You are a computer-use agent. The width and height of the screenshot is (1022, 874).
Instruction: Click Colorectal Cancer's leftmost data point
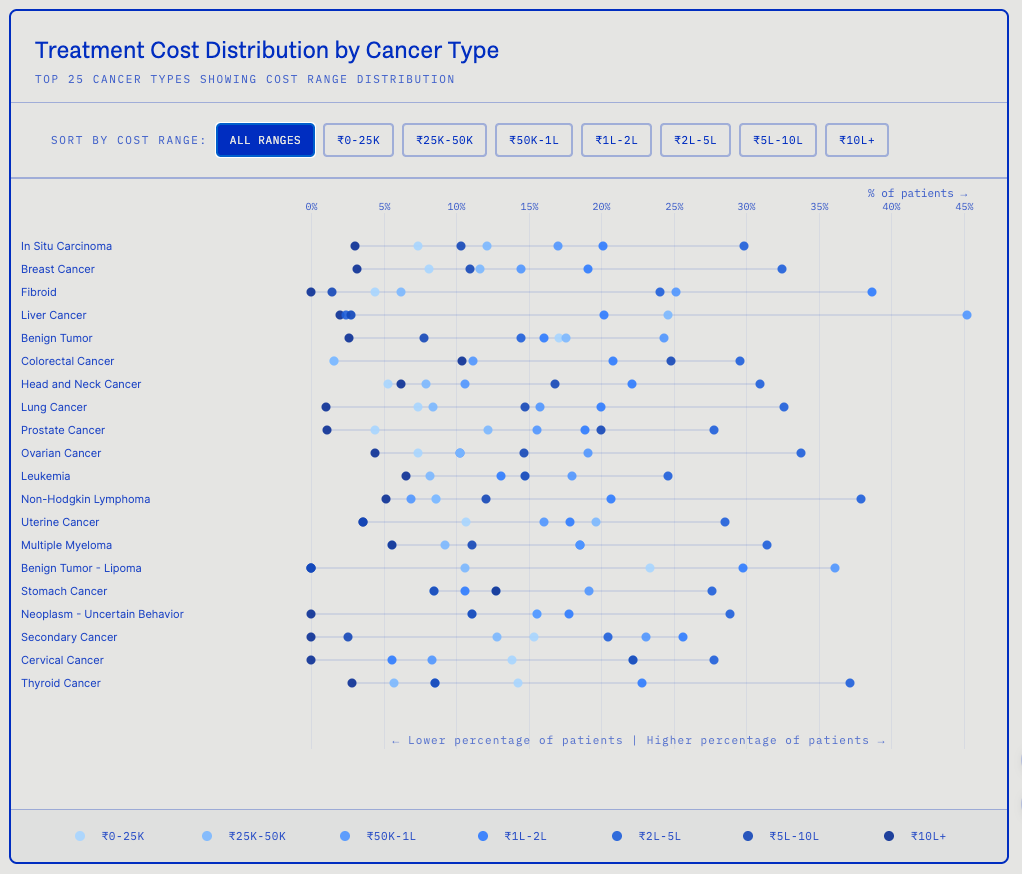(x=334, y=361)
